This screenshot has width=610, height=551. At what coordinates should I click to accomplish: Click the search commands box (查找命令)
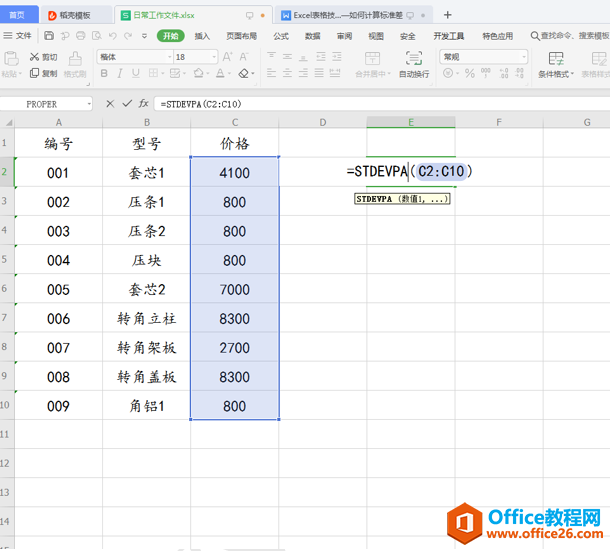click(x=570, y=36)
